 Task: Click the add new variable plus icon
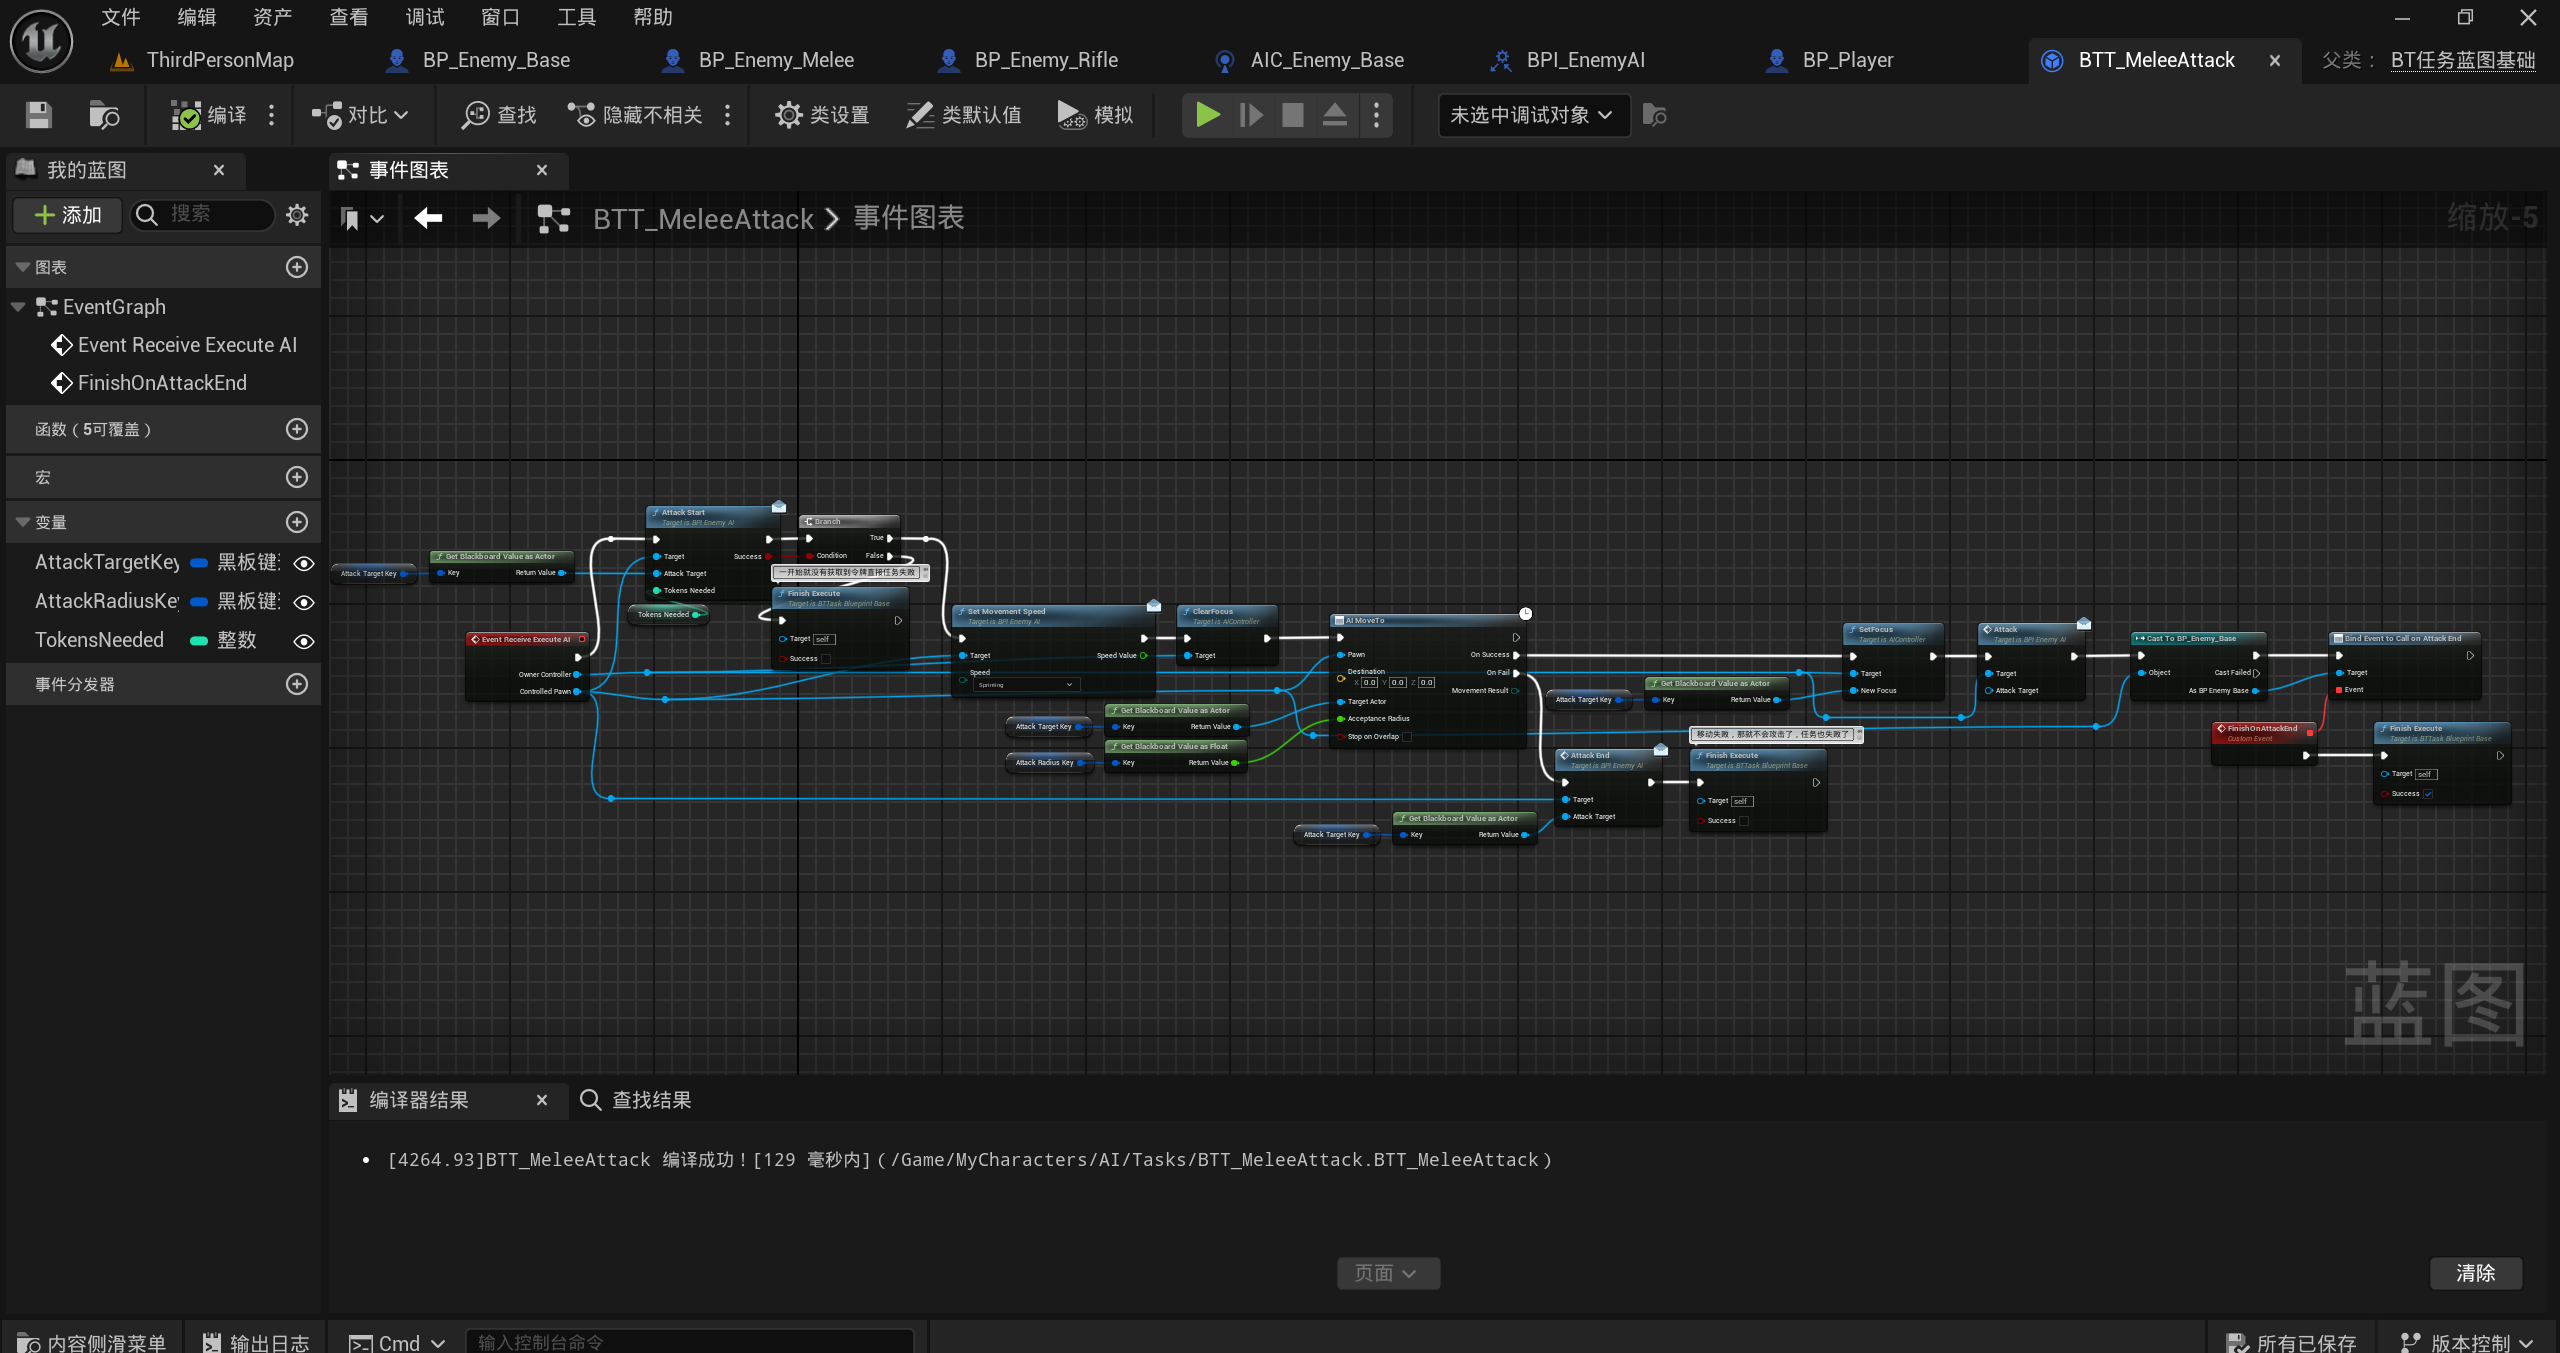(297, 522)
